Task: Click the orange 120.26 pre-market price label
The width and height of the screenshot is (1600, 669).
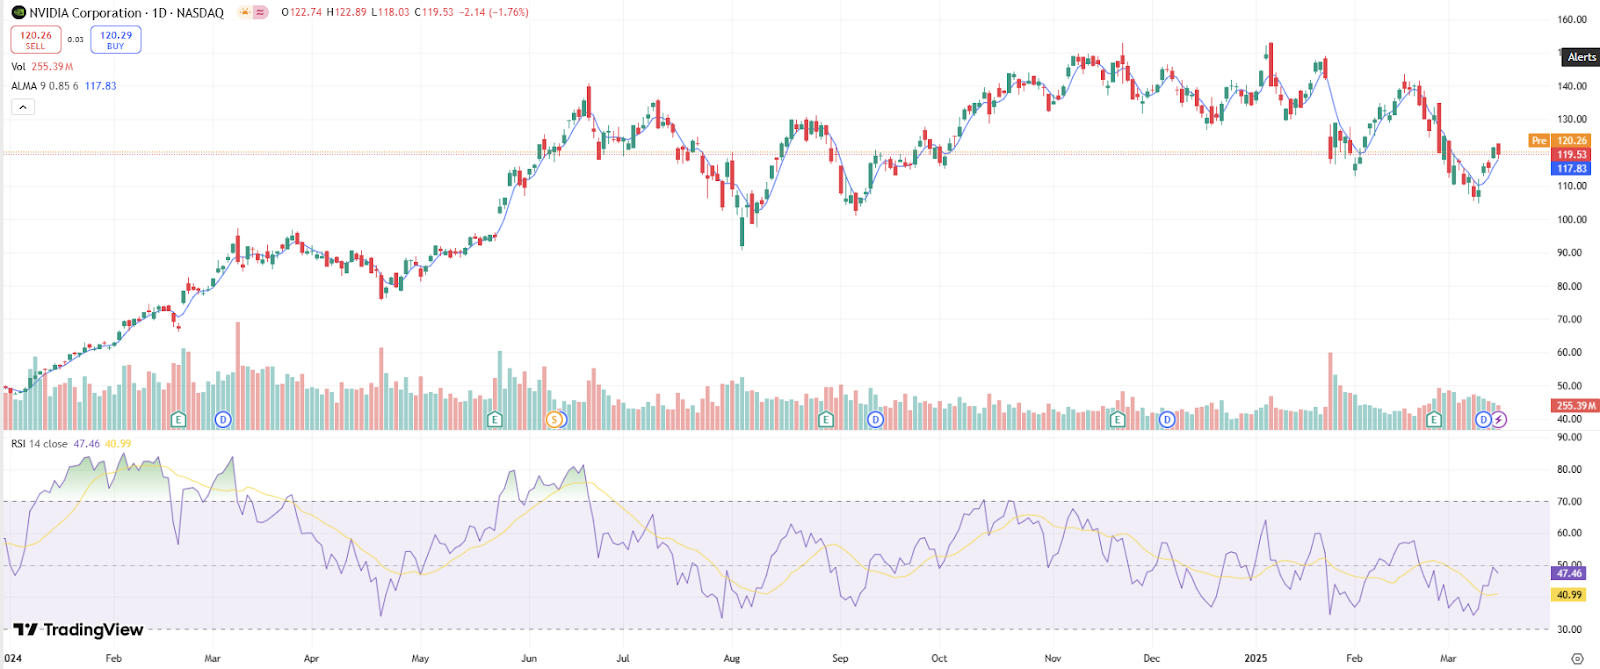Action: pyautogui.click(x=1572, y=141)
